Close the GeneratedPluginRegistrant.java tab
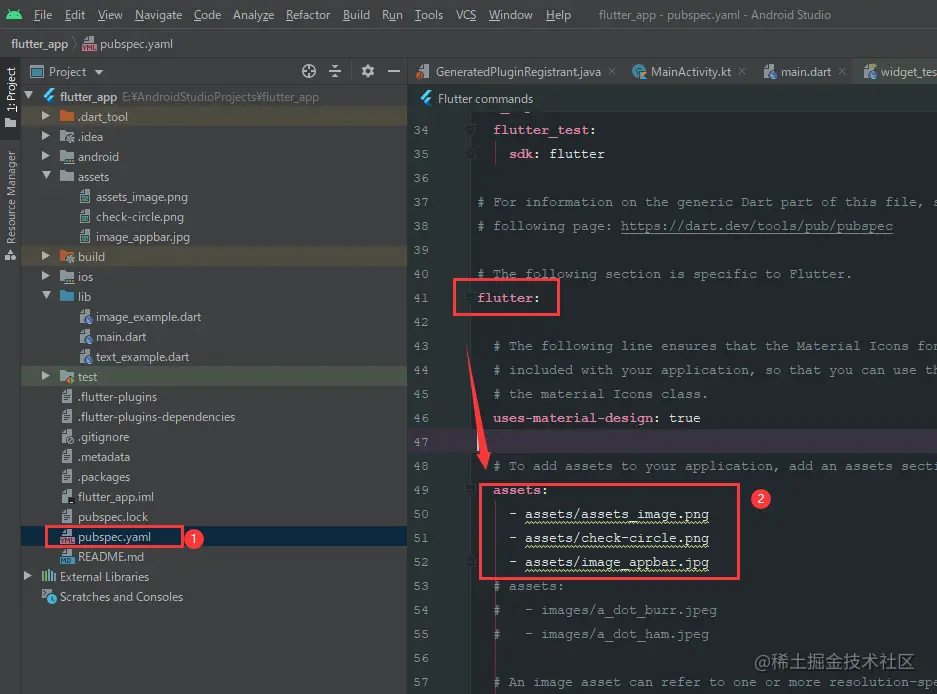This screenshot has height=694, width=937. [x=612, y=72]
